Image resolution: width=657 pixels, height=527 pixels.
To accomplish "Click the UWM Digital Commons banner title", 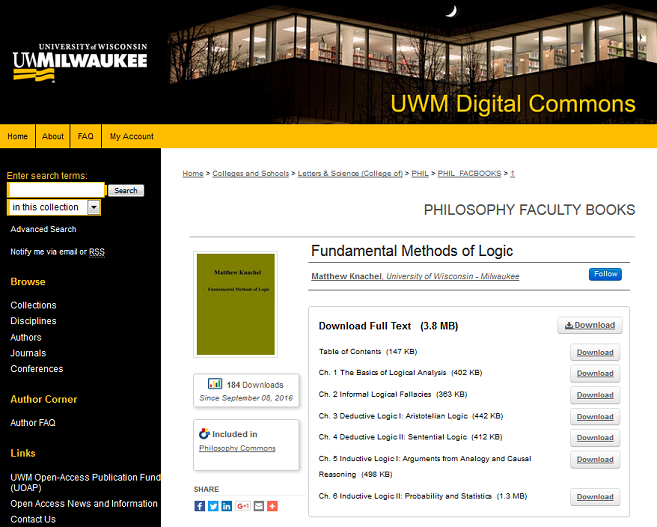I will [x=513, y=104].
